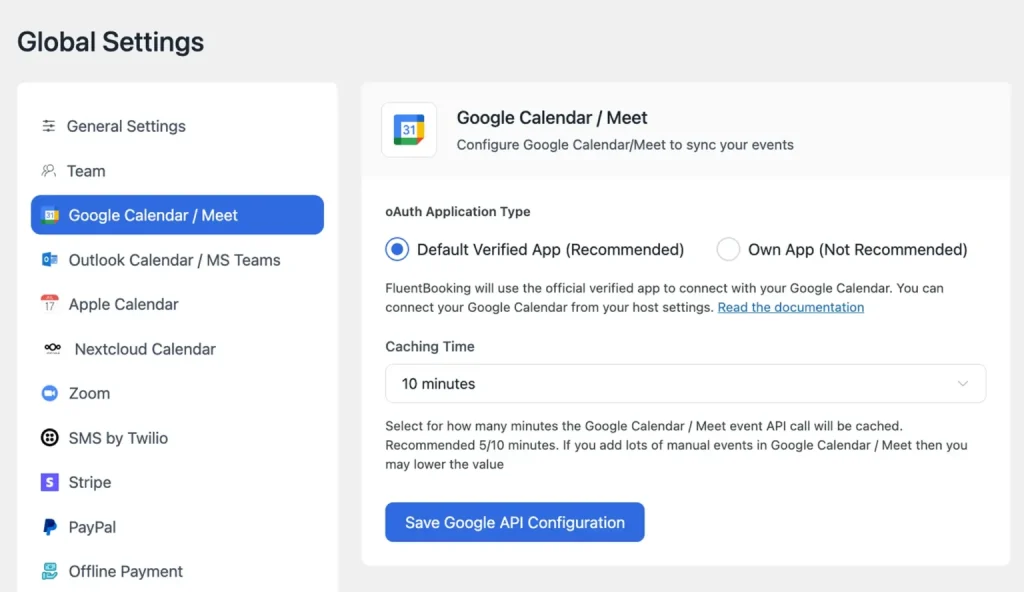
Task: Open the Caching Time dropdown
Action: click(x=684, y=383)
